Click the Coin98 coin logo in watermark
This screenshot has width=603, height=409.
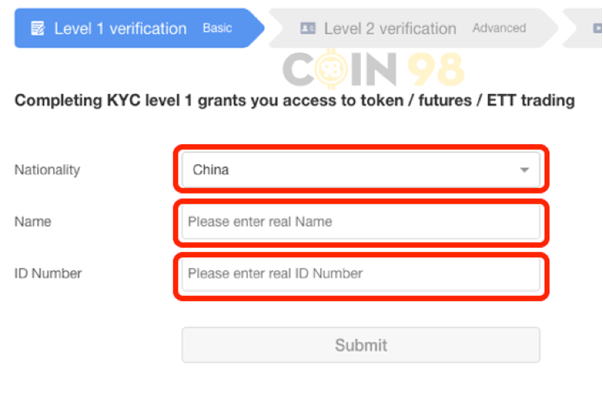(331, 69)
